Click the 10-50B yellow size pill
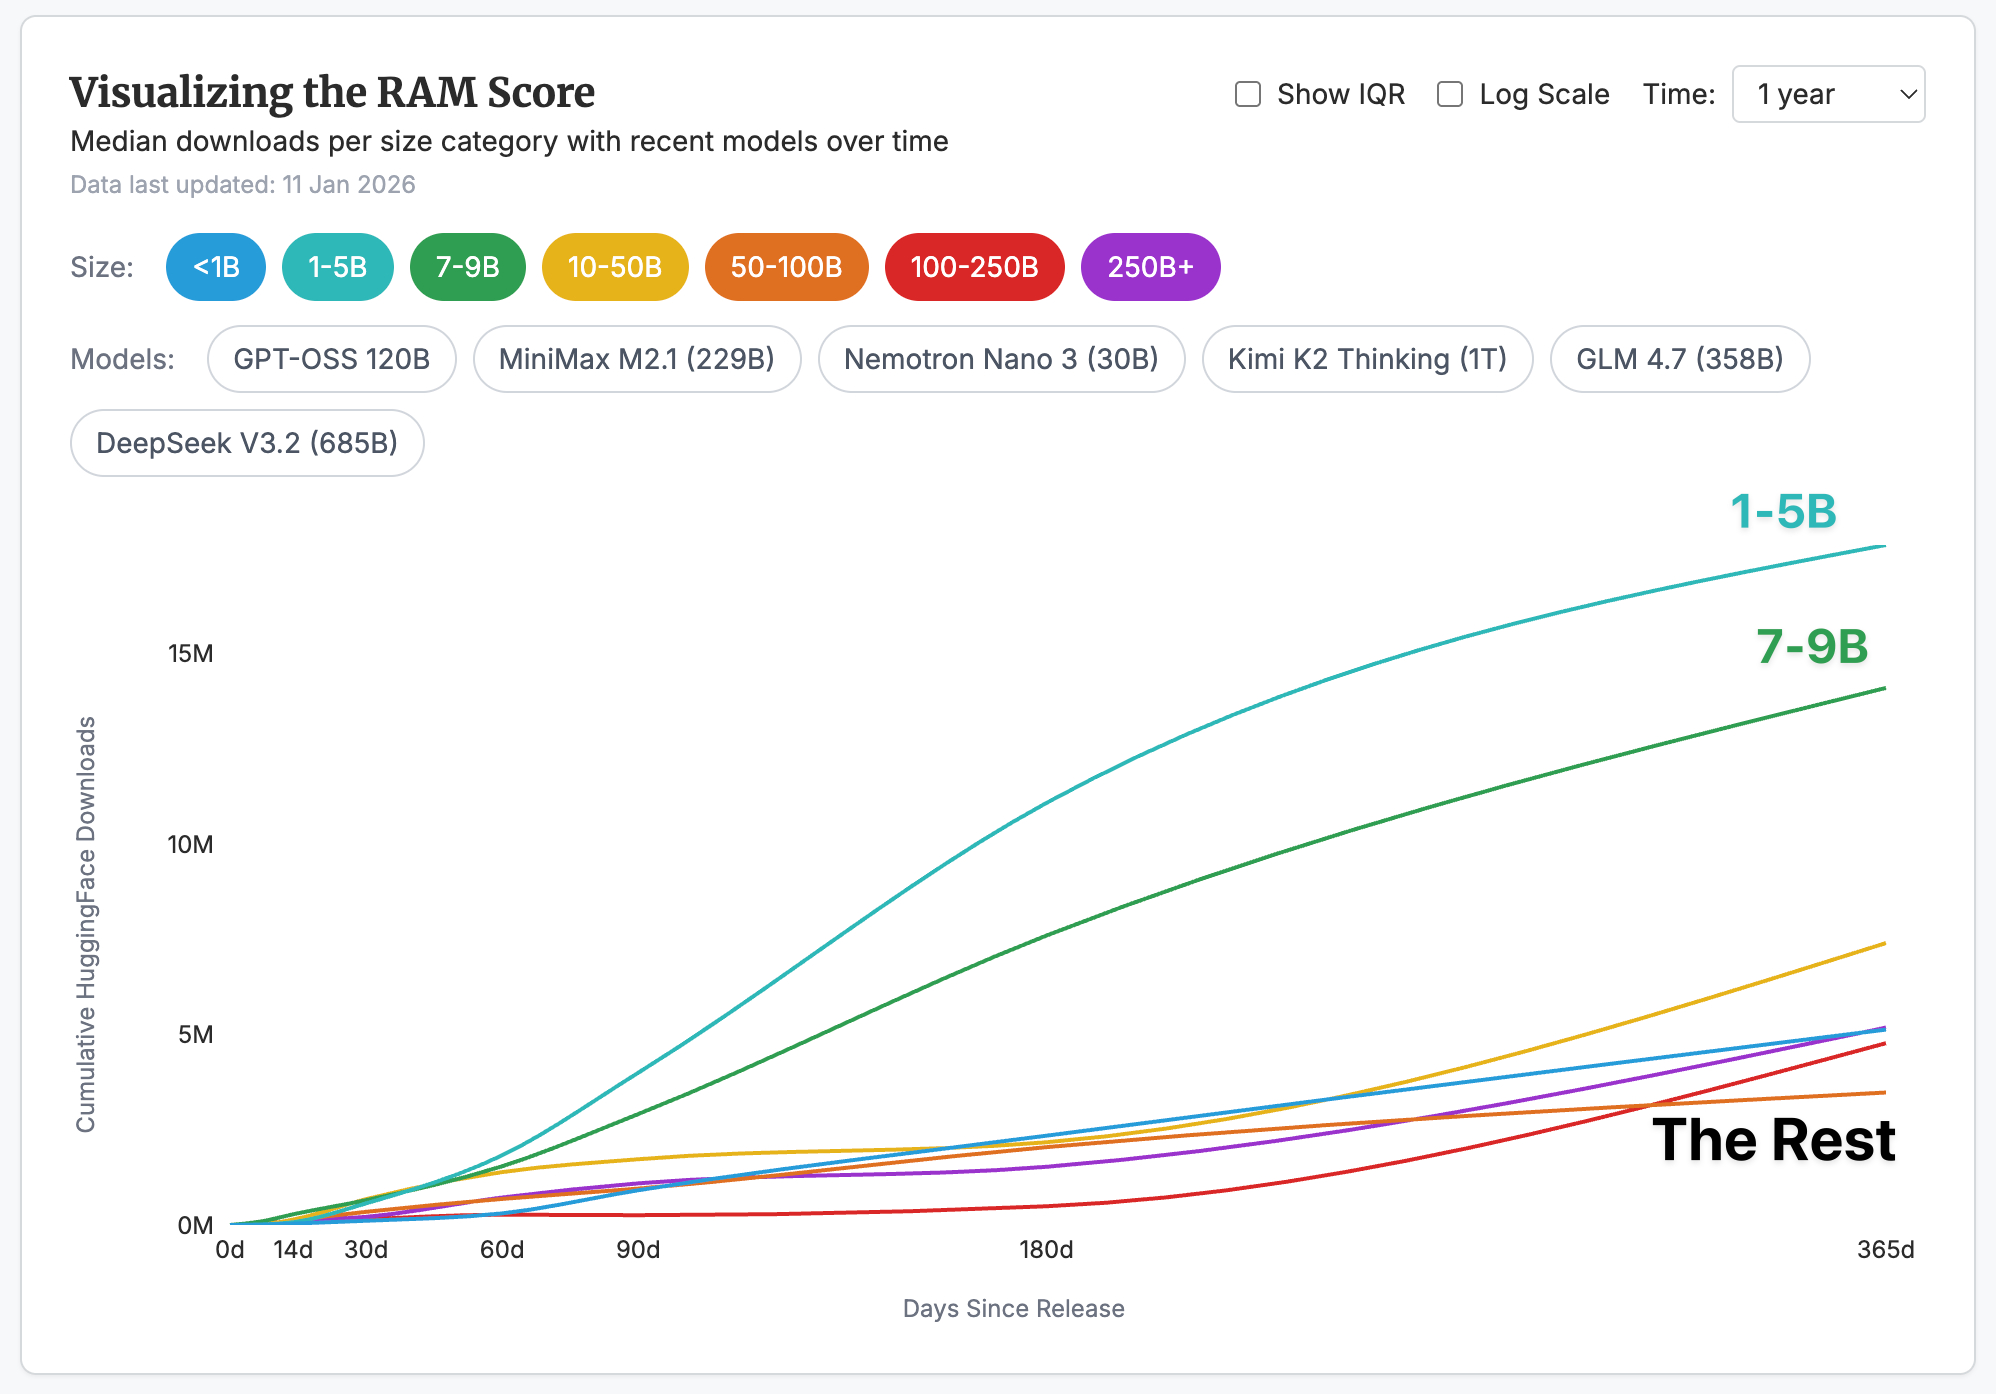Screen dimensions: 1996x1394 [614, 267]
